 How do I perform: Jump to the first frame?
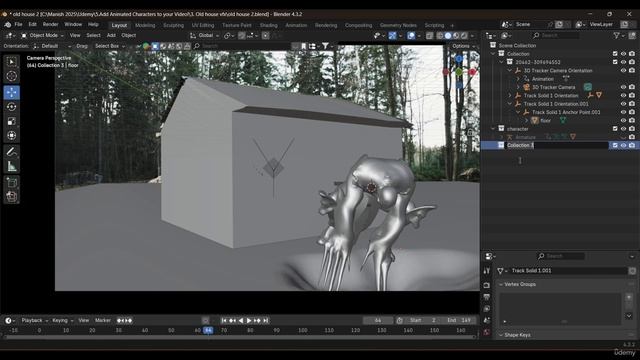(224, 321)
